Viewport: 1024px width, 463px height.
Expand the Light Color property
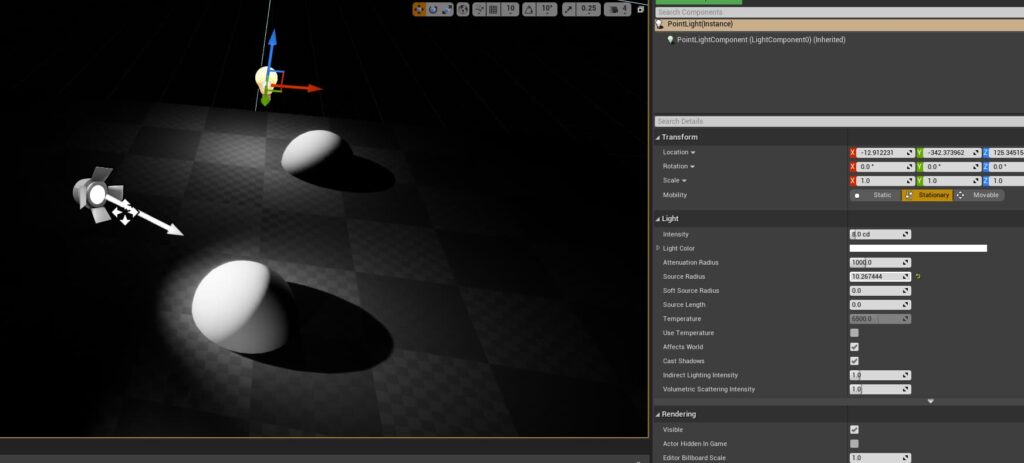coord(657,248)
